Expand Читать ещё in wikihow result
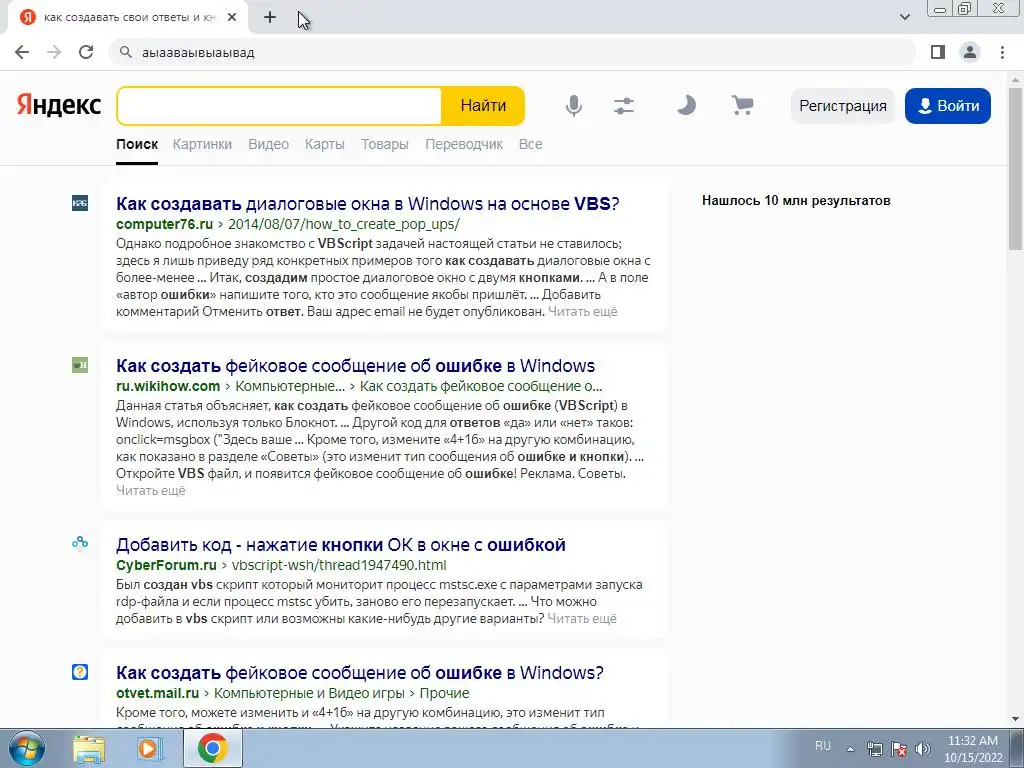The width and height of the screenshot is (1024, 768). [x=151, y=490]
